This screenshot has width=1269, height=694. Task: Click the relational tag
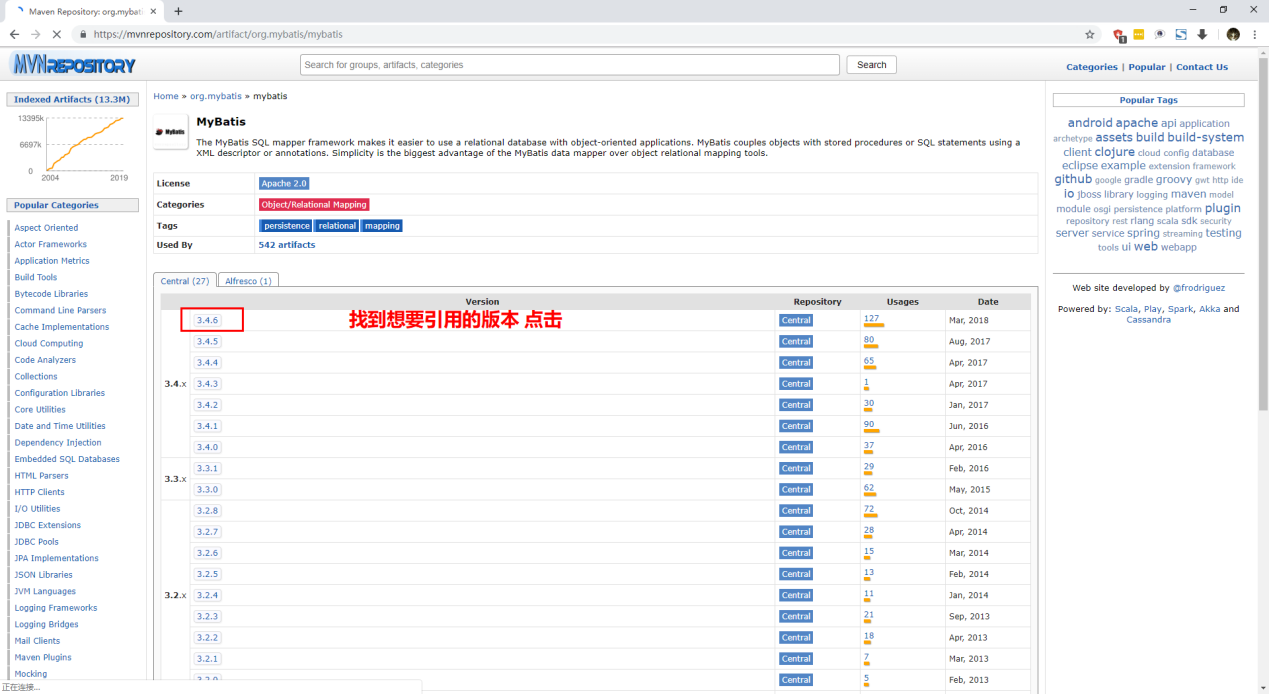click(x=337, y=226)
